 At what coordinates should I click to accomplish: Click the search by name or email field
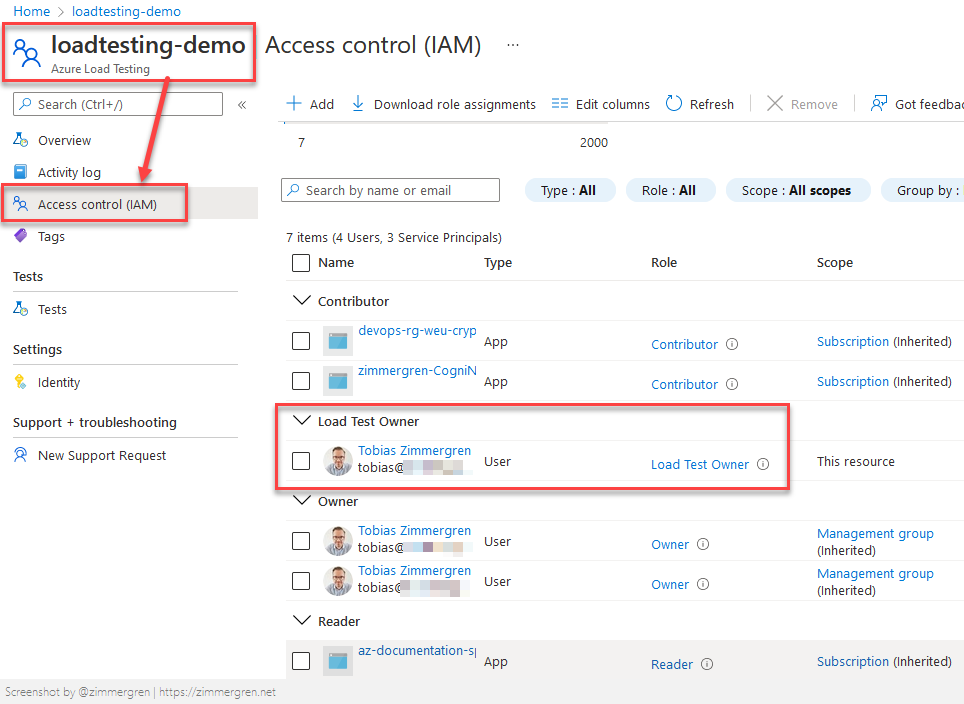390,190
